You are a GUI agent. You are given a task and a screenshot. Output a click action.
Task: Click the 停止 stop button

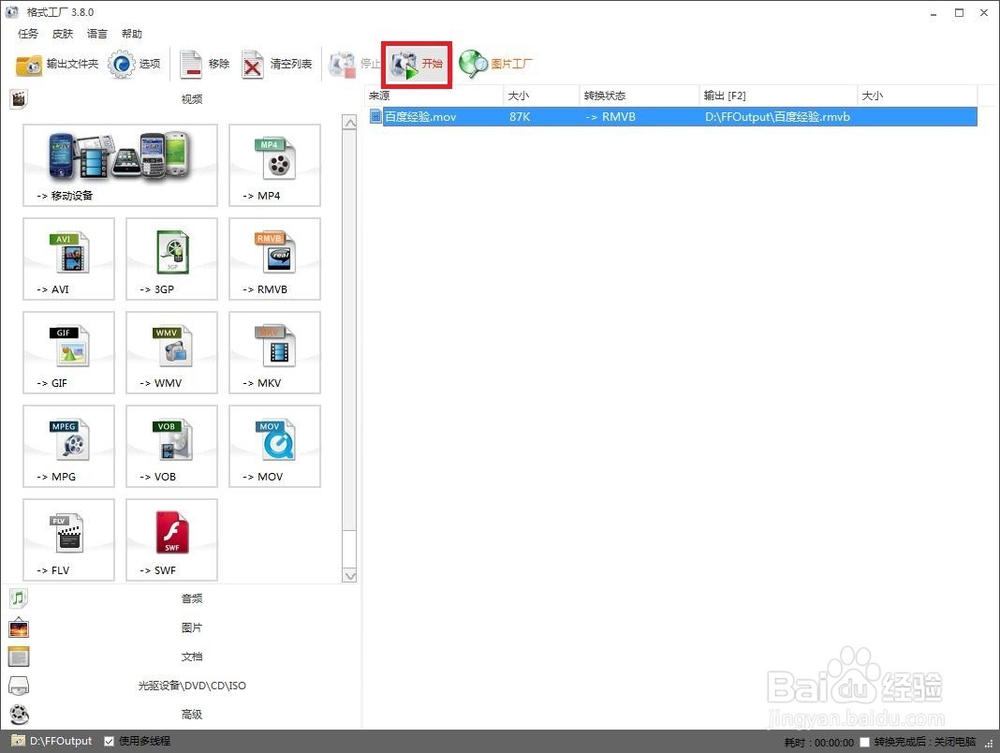pos(353,64)
